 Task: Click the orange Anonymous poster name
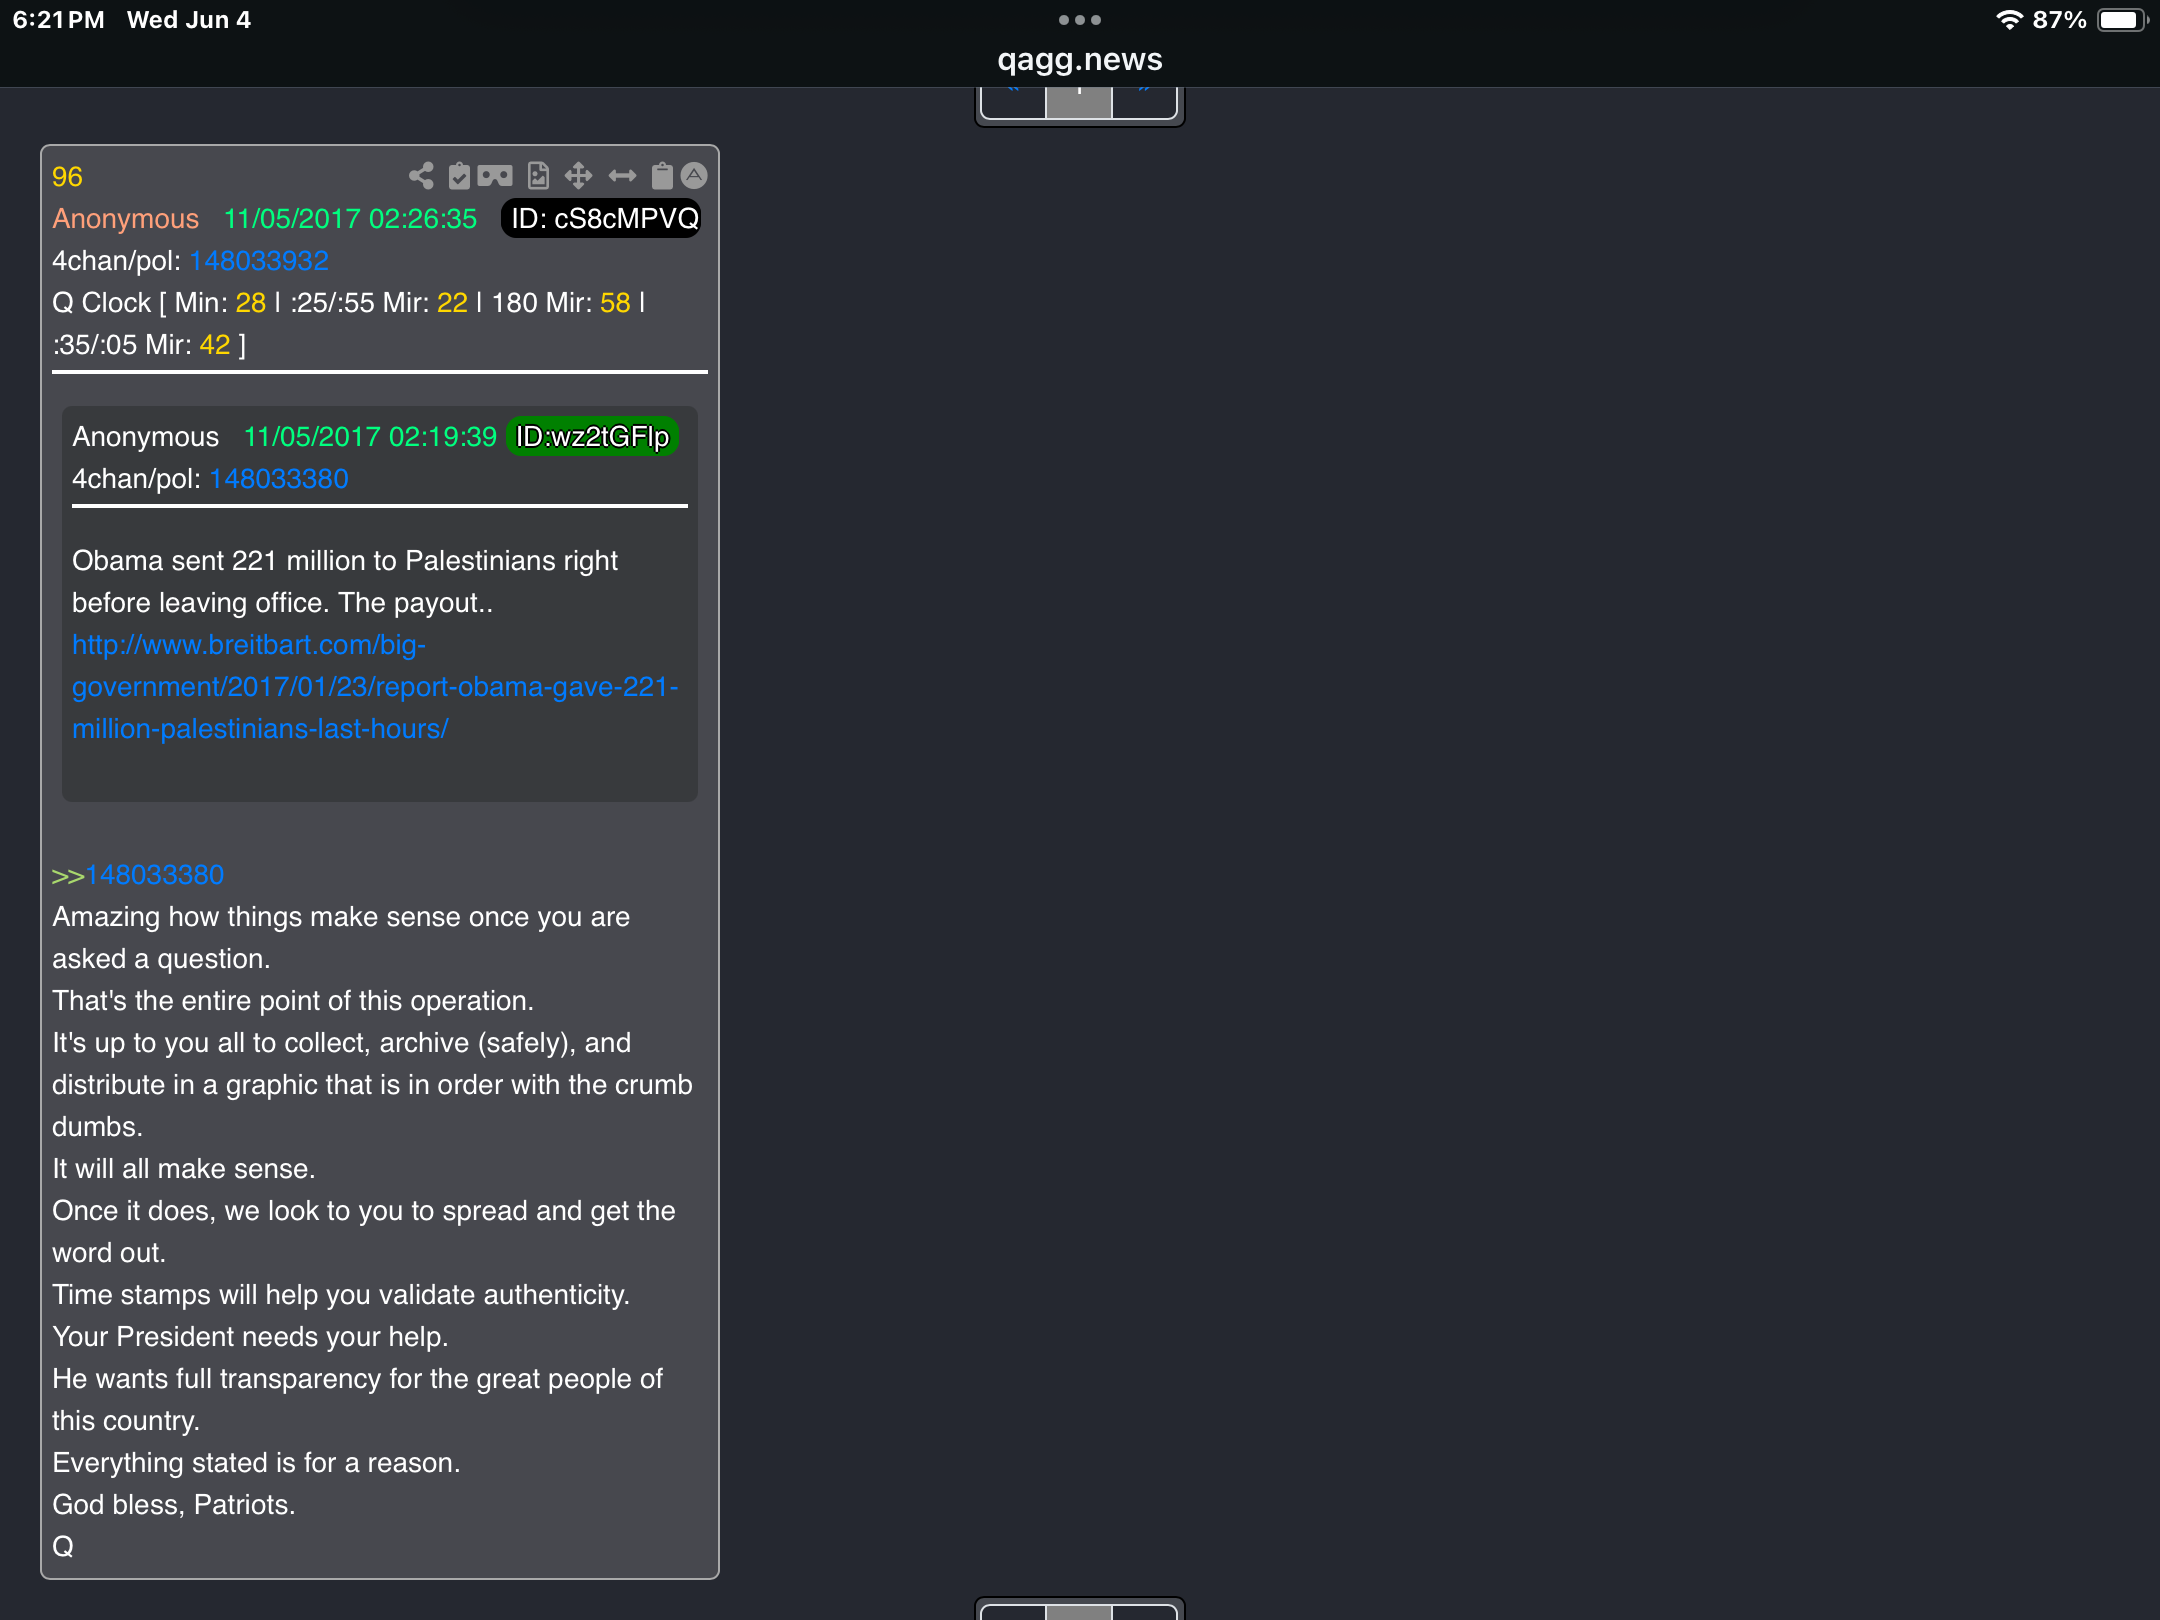126,219
